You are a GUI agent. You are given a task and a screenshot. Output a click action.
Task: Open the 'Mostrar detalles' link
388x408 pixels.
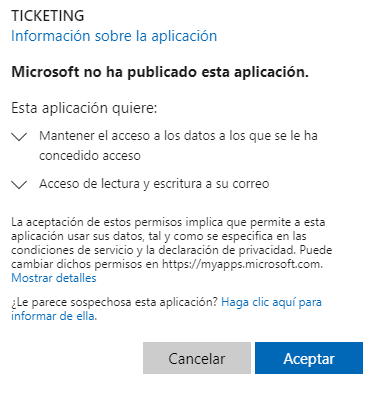click(54, 278)
